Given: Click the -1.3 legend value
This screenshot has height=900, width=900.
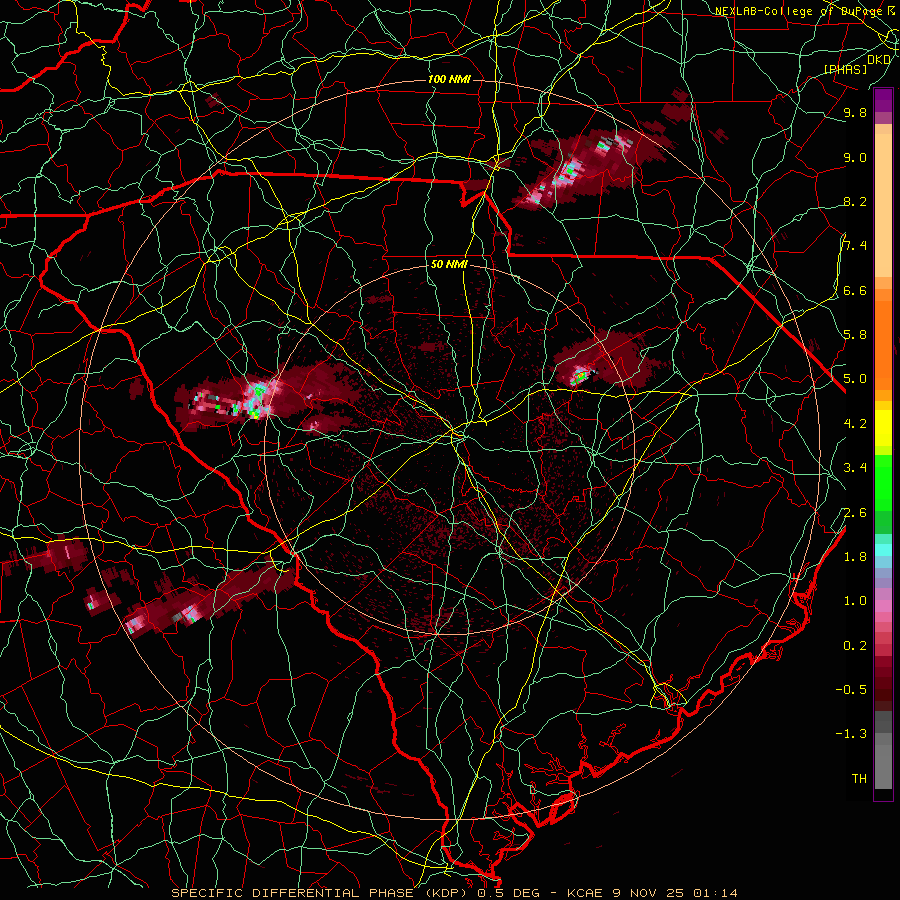Looking at the screenshot, I should [x=851, y=734].
